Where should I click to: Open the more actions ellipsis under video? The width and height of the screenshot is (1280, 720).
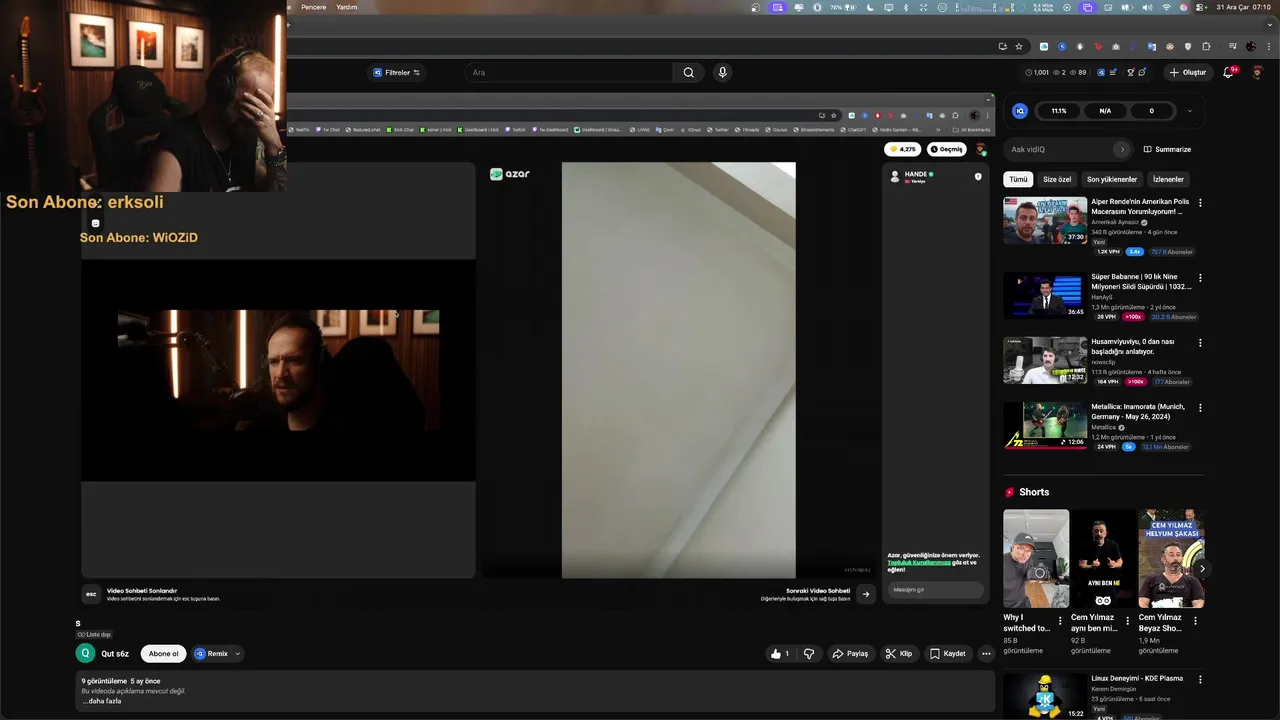[986, 654]
